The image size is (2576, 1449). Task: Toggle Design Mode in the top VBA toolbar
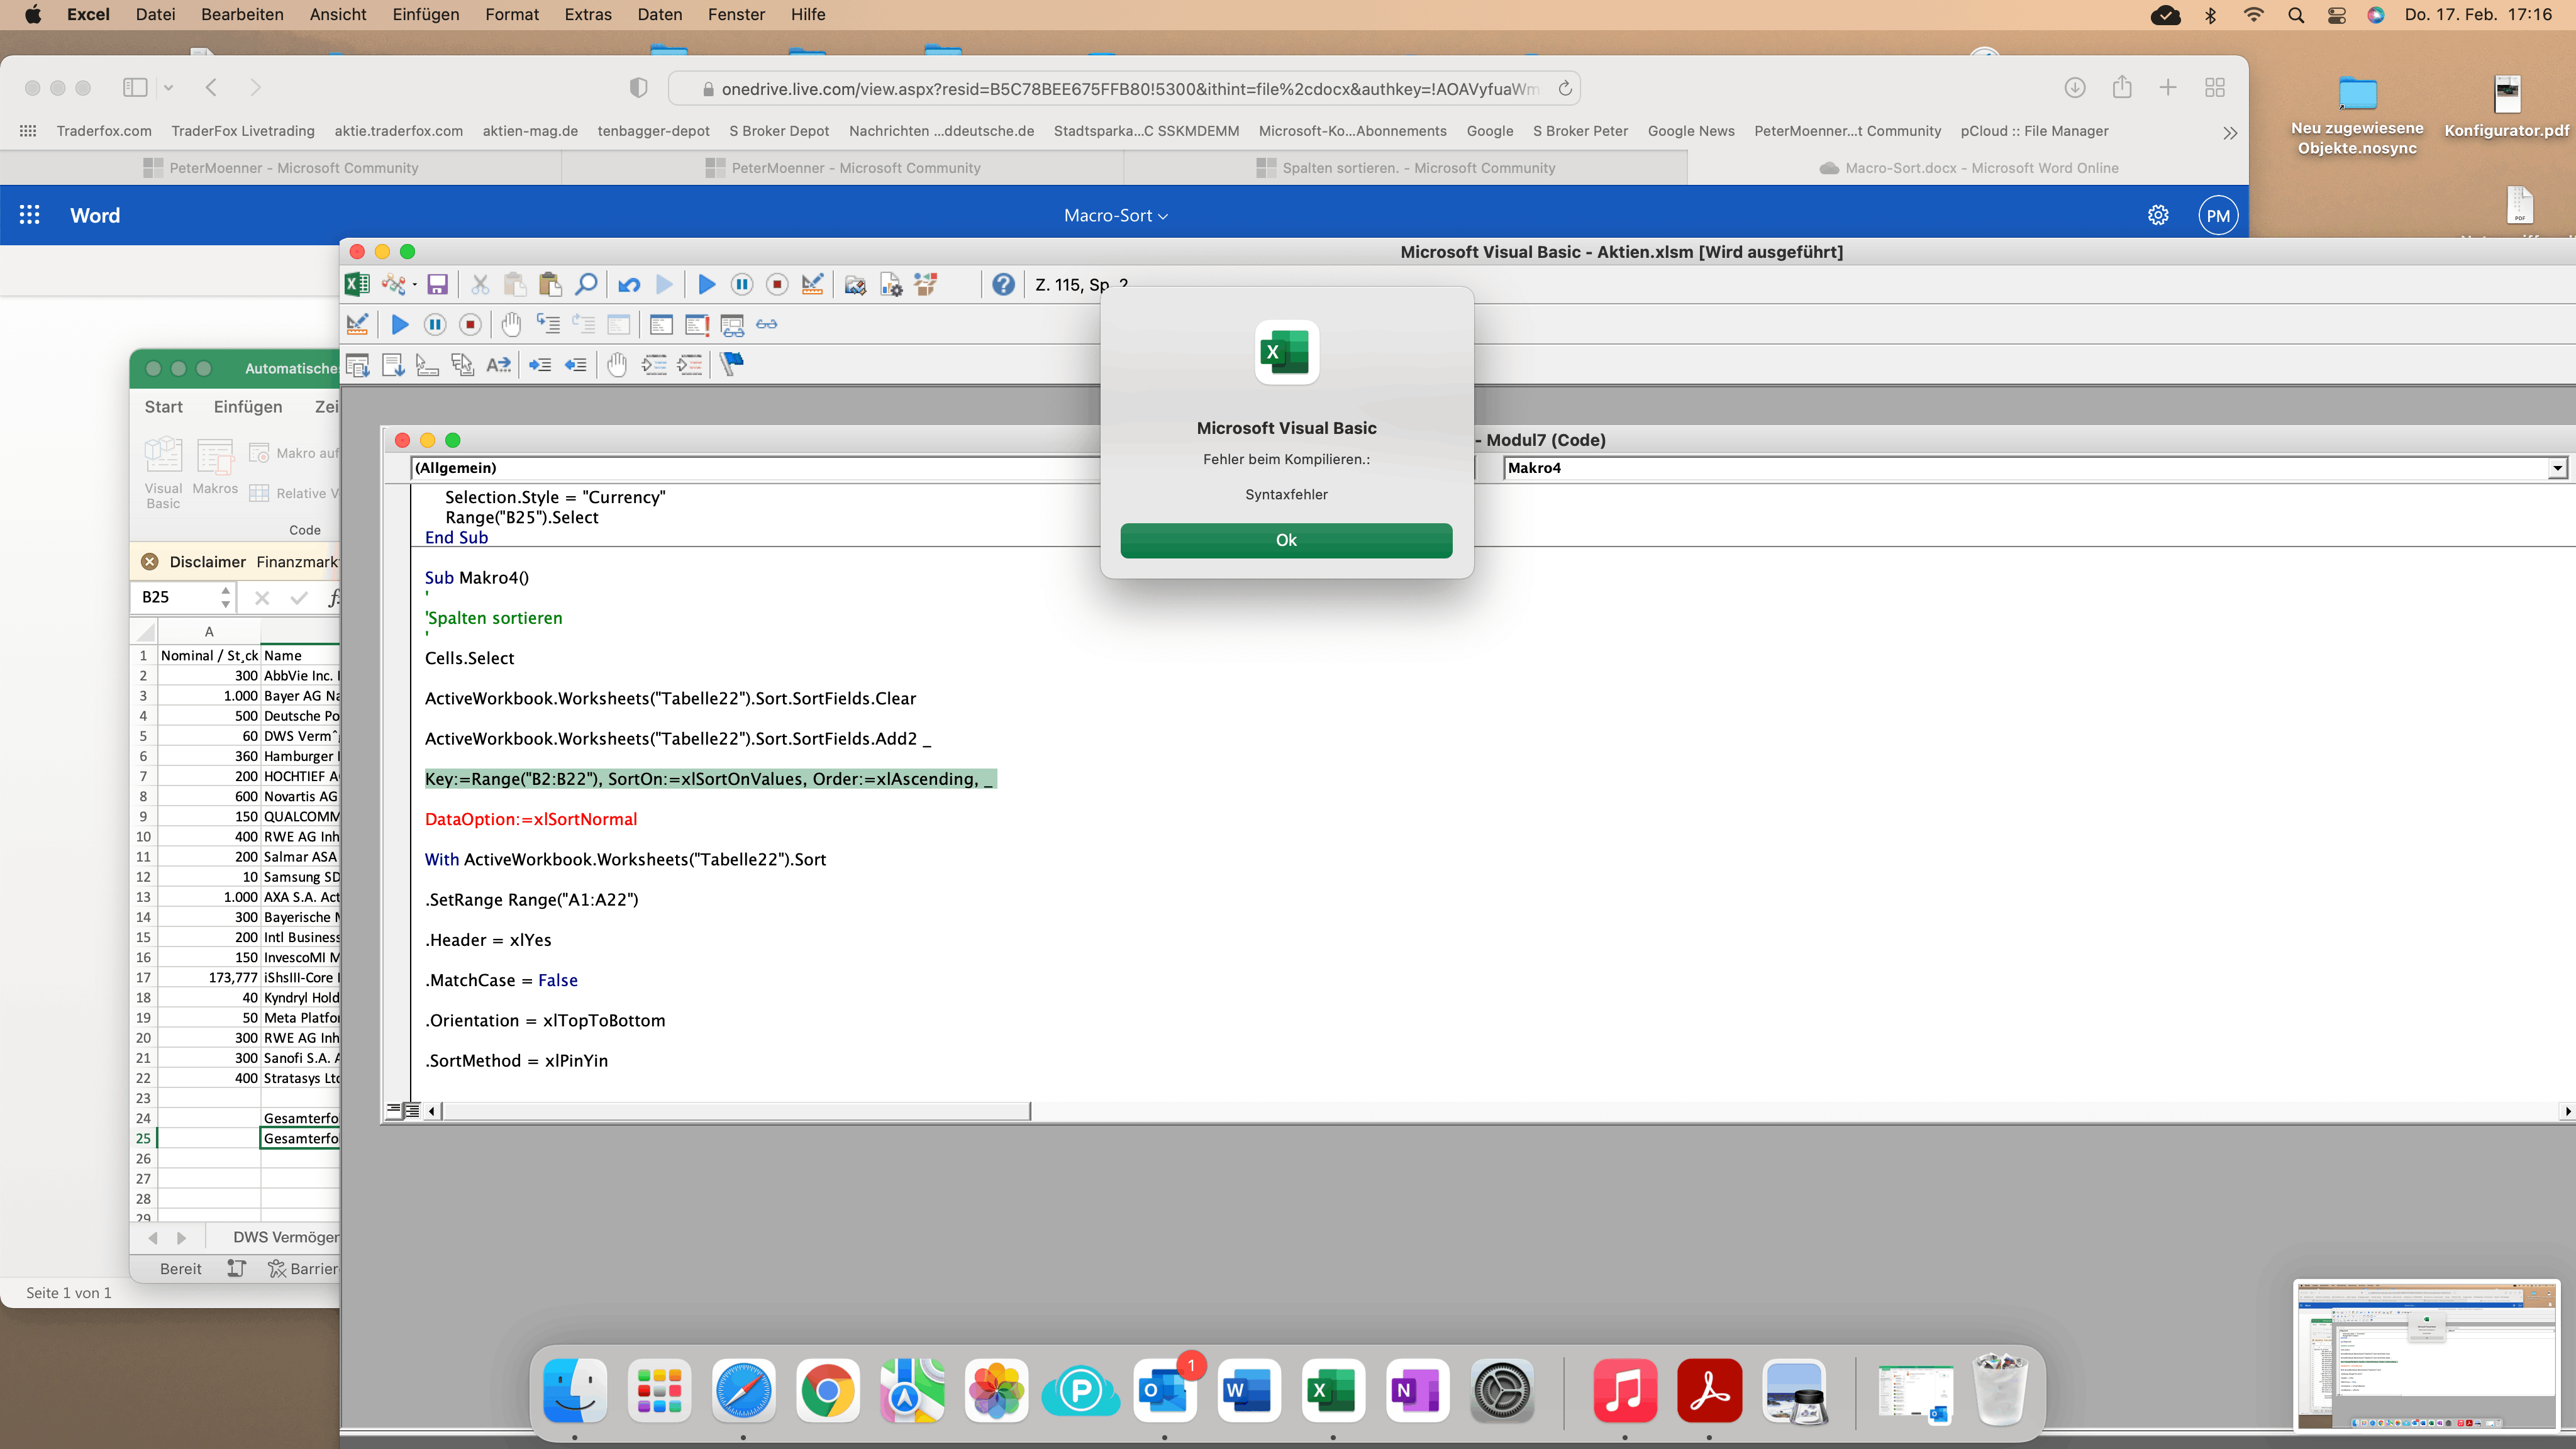[813, 285]
